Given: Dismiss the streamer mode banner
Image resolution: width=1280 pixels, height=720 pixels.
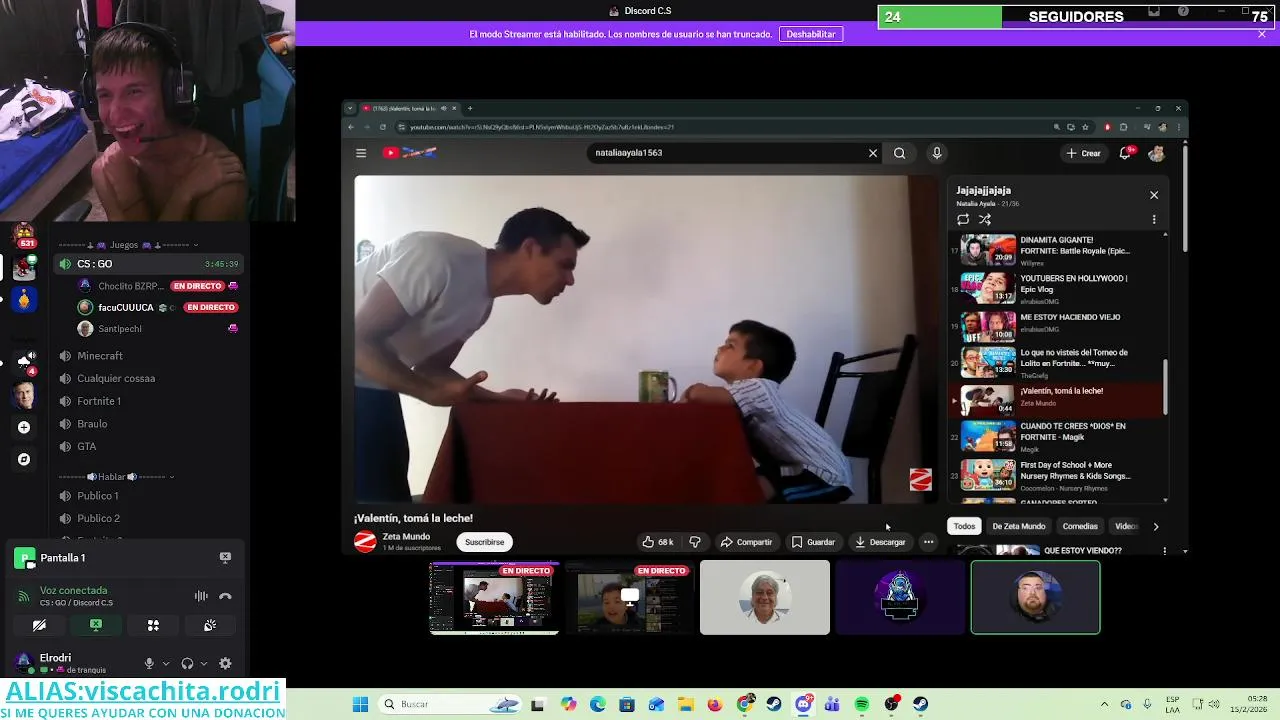Looking at the screenshot, I should point(1262,34).
